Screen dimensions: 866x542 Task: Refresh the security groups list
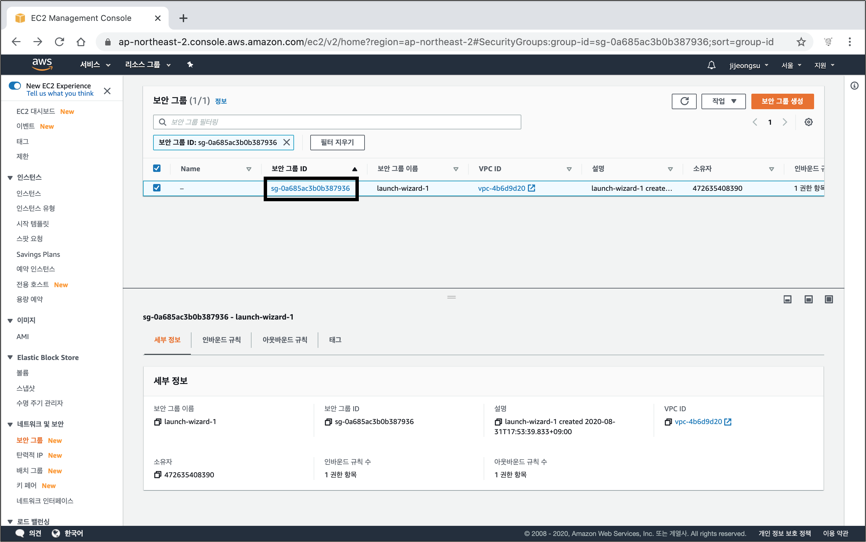(x=684, y=101)
